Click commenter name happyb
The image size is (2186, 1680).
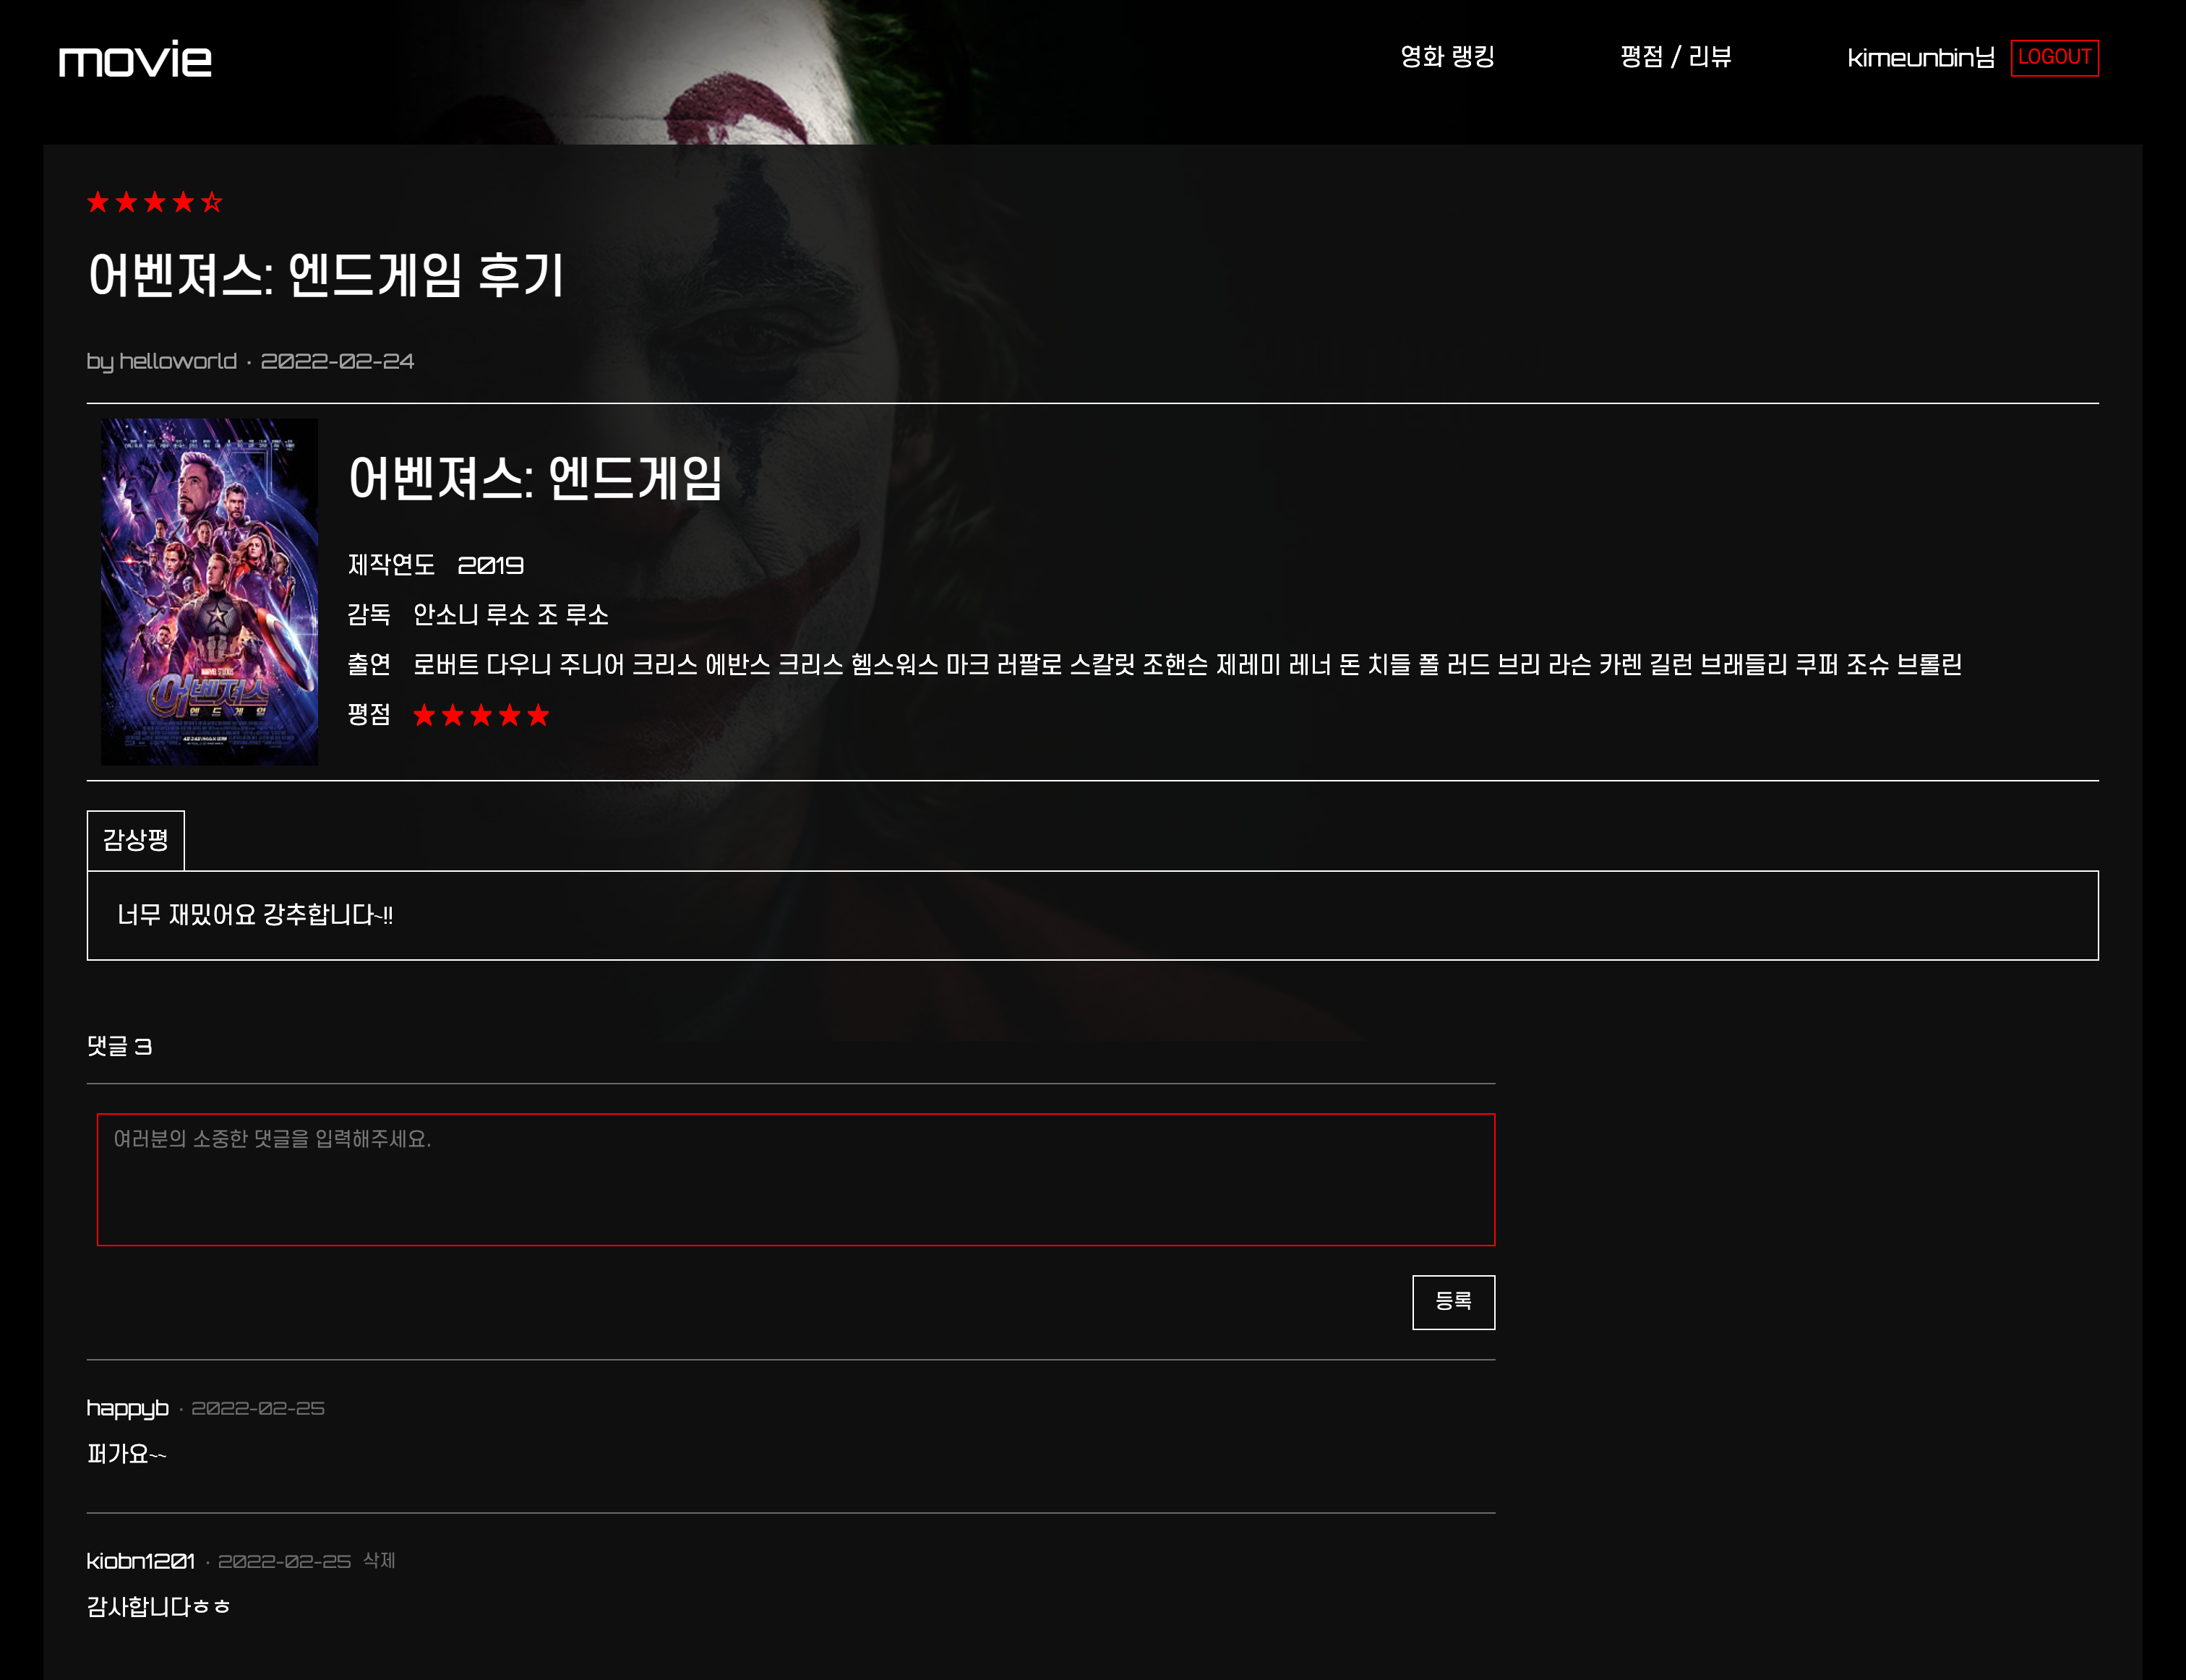click(x=128, y=1408)
